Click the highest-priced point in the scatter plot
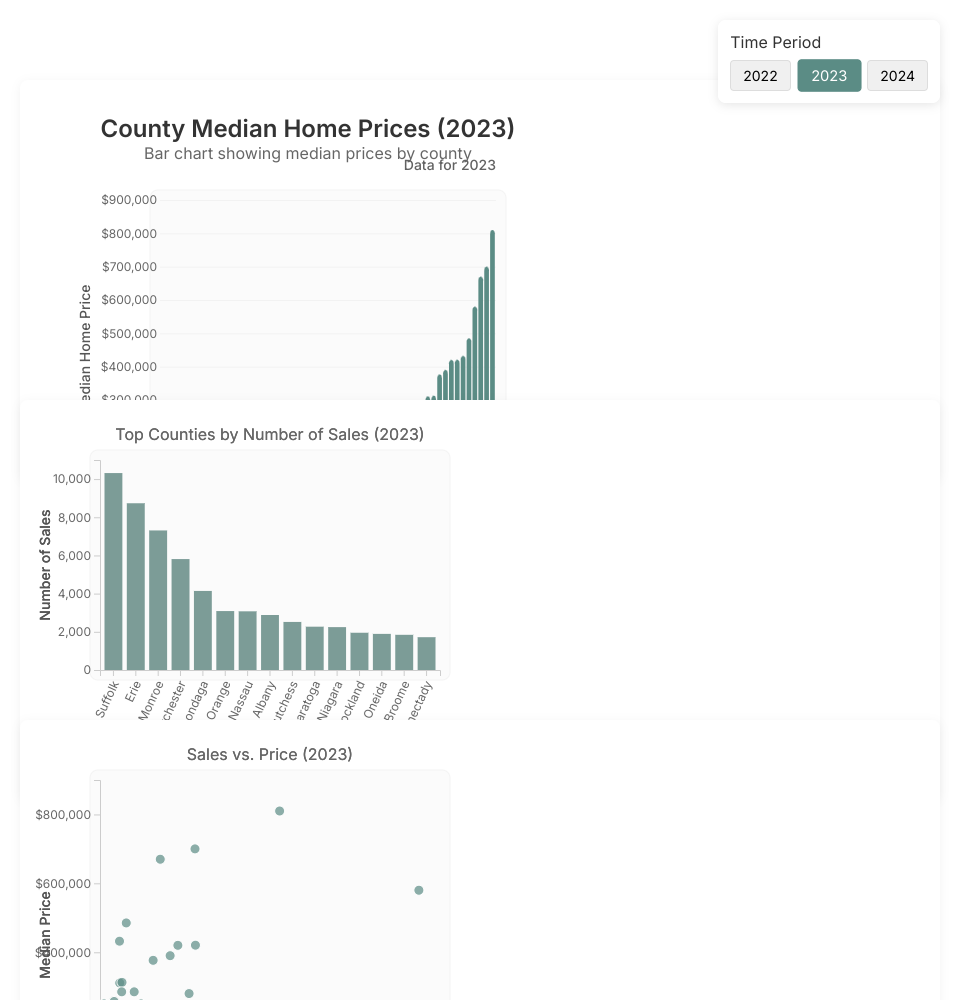 (x=280, y=811)
